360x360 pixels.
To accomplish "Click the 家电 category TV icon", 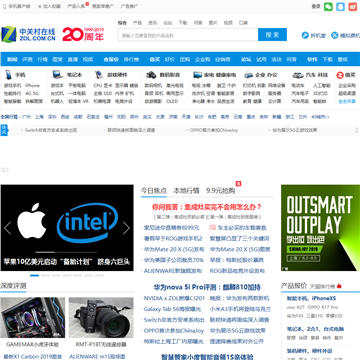I will [x=197, y=75].
